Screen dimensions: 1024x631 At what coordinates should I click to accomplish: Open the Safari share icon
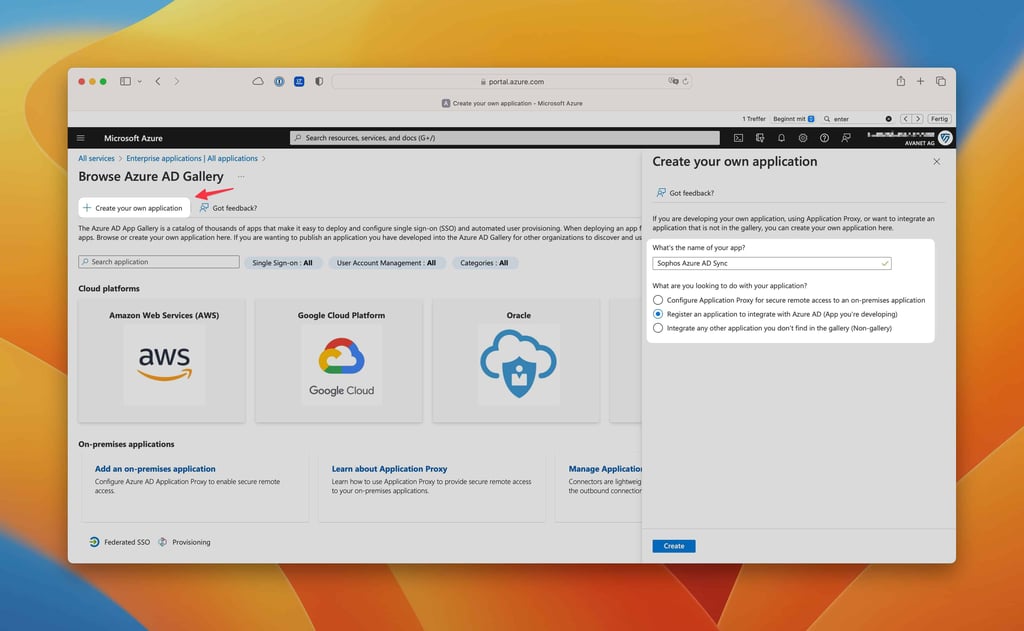click(x=901, y=81)
